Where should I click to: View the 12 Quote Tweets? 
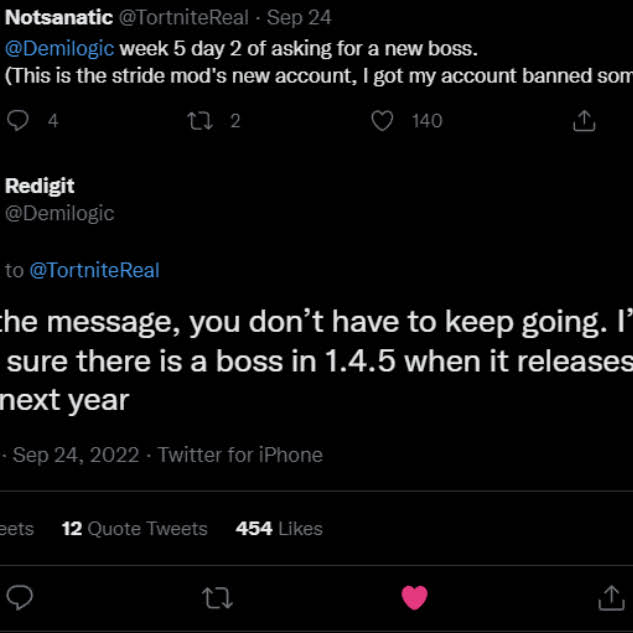[x=135, y=529]
